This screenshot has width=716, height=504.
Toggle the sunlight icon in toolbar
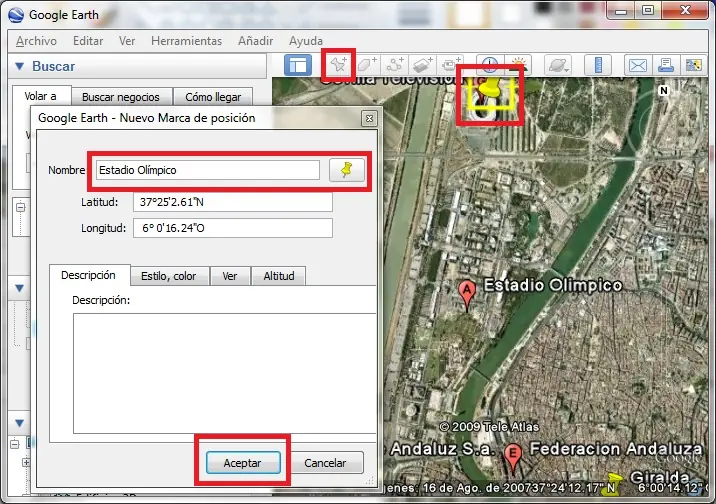pyautogui.click(x=519, y=64)
